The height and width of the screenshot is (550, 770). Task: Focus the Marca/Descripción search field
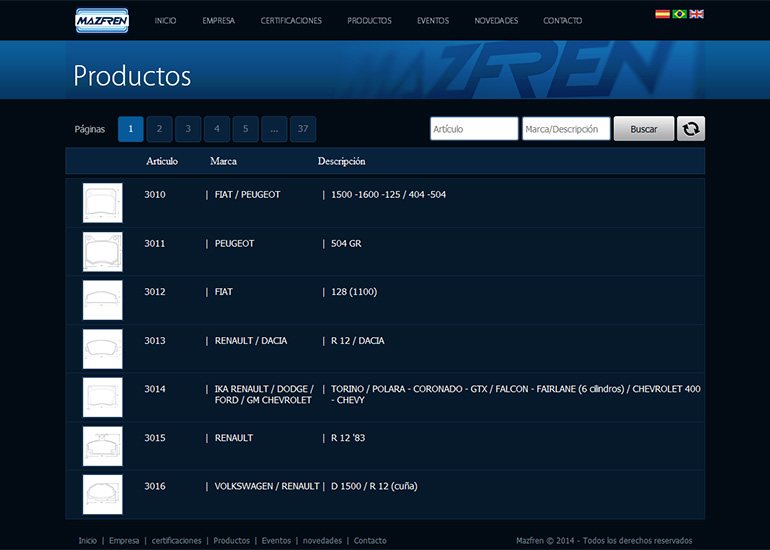coord(566,129)
